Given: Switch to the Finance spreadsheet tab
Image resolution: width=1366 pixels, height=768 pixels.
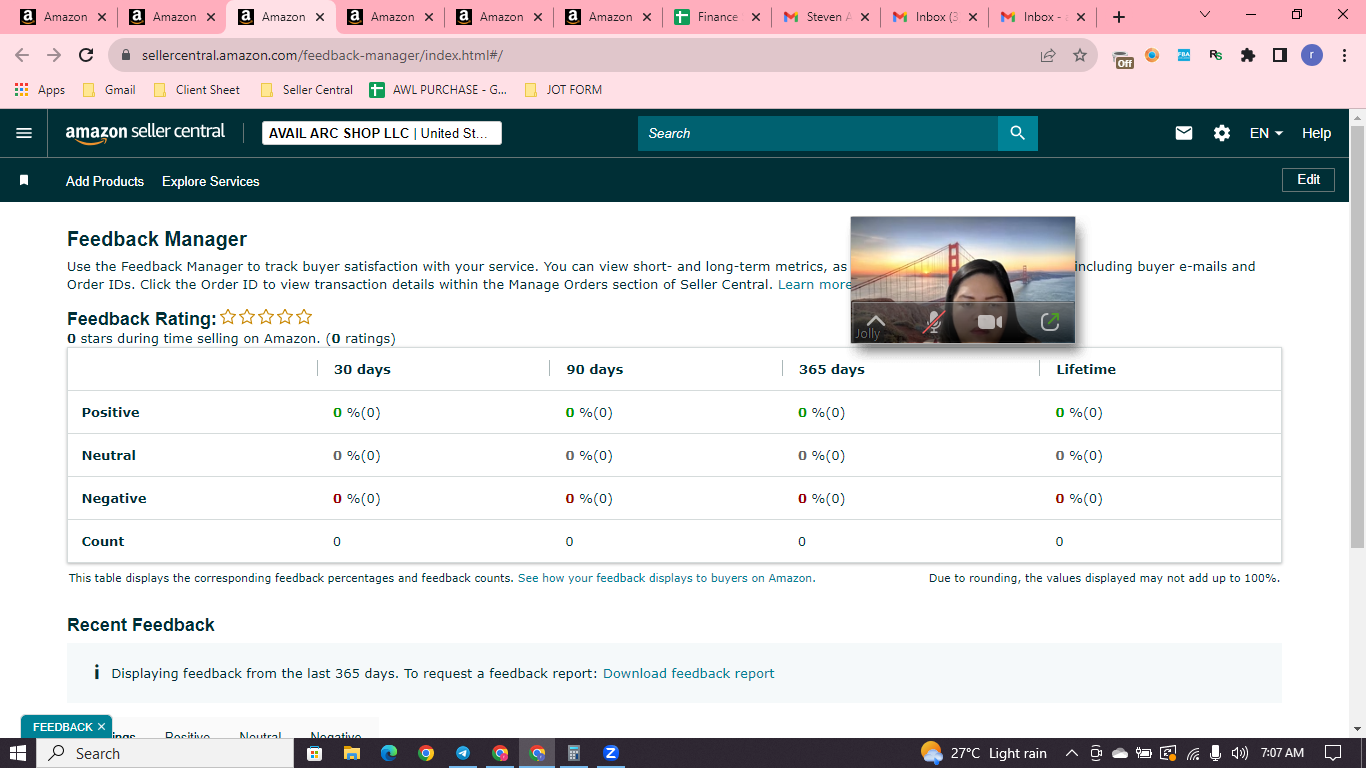Looking at the screenshot, I should (x=717, y=17).
